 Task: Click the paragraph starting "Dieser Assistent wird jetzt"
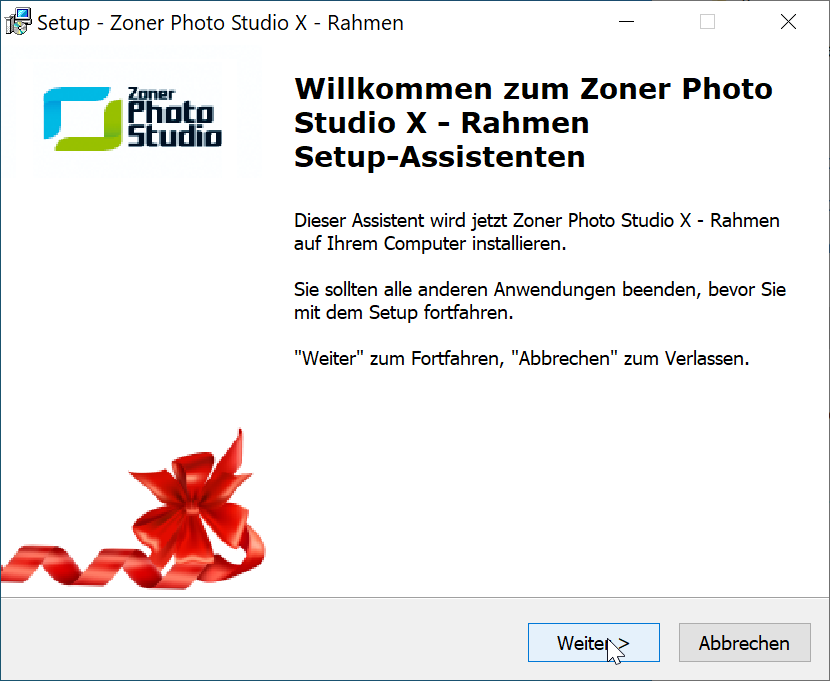pyautogui.click(x=537, y=232)
